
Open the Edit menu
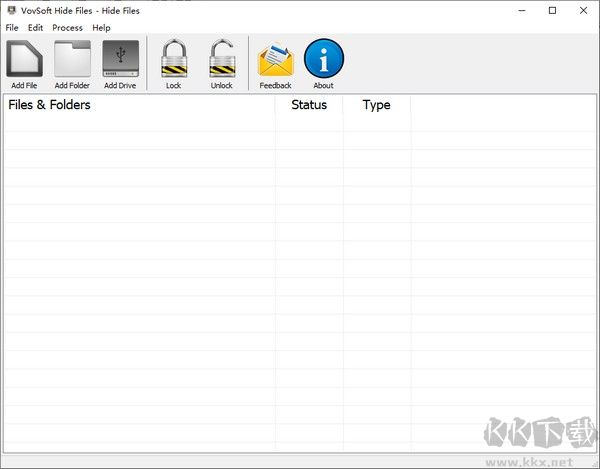point(35,28)
